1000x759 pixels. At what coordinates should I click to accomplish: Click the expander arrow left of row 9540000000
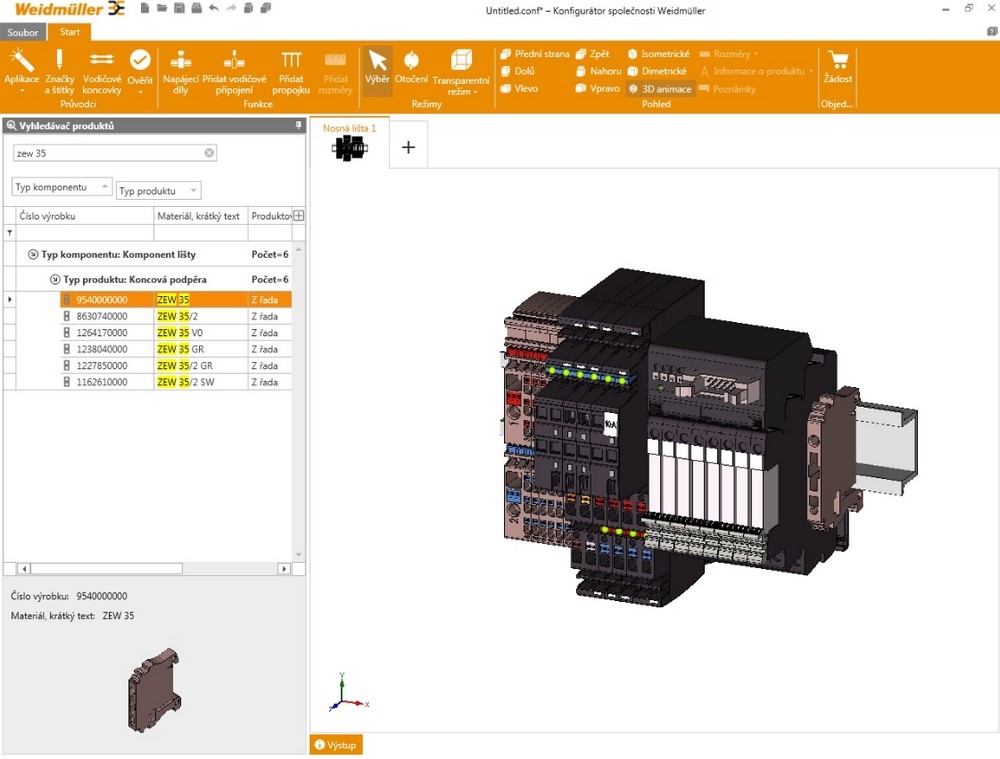(10, 299)
